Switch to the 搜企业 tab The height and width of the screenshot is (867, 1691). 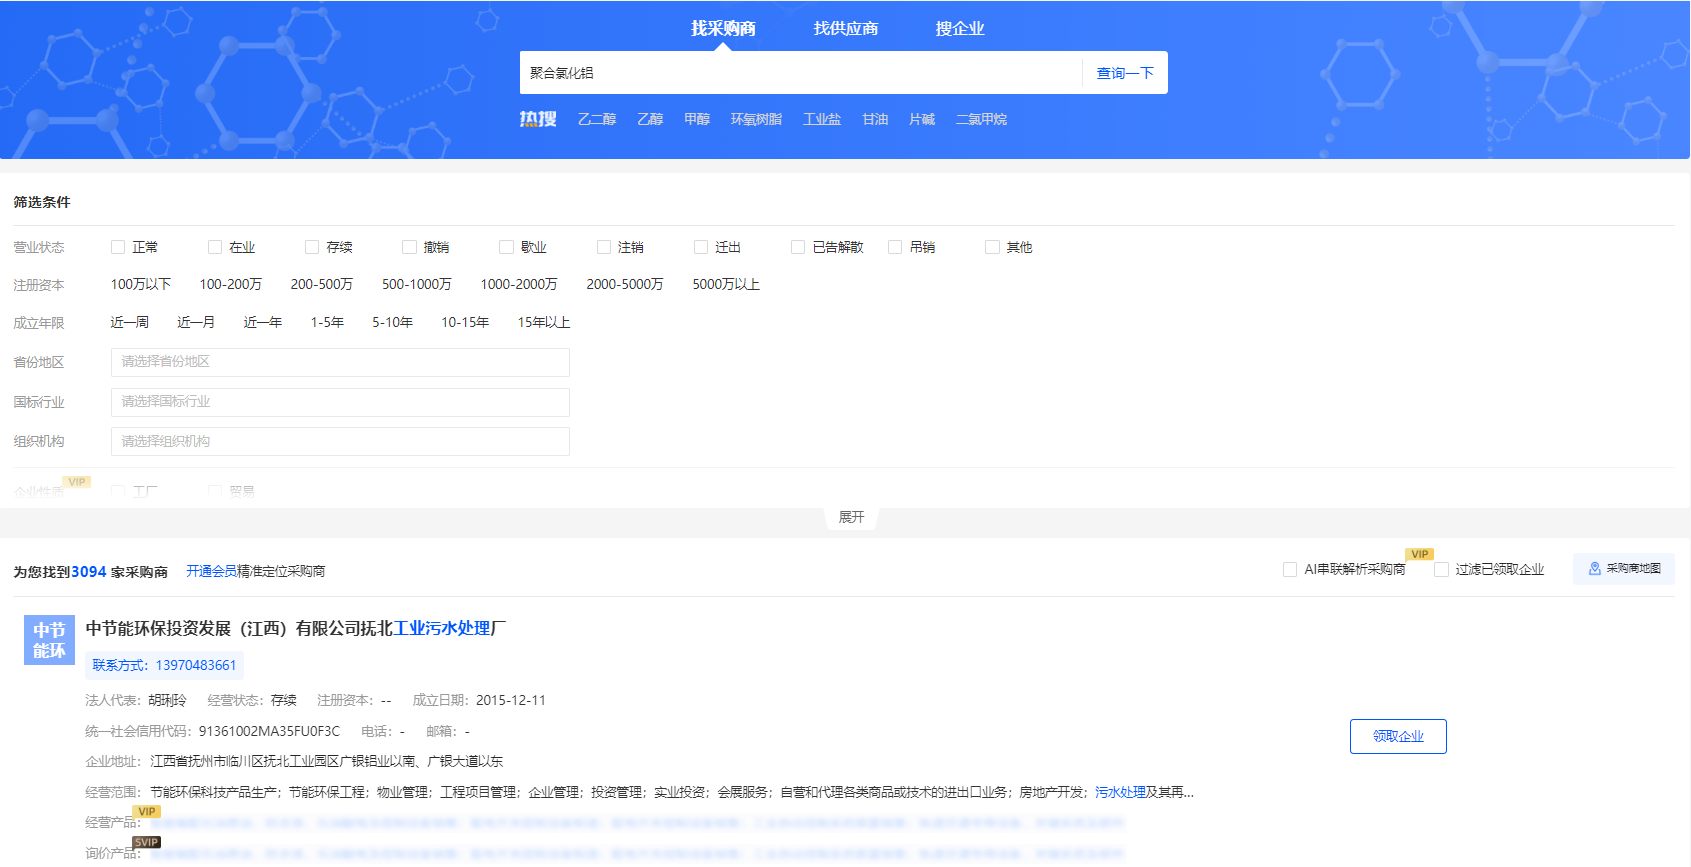pos(959,29)
